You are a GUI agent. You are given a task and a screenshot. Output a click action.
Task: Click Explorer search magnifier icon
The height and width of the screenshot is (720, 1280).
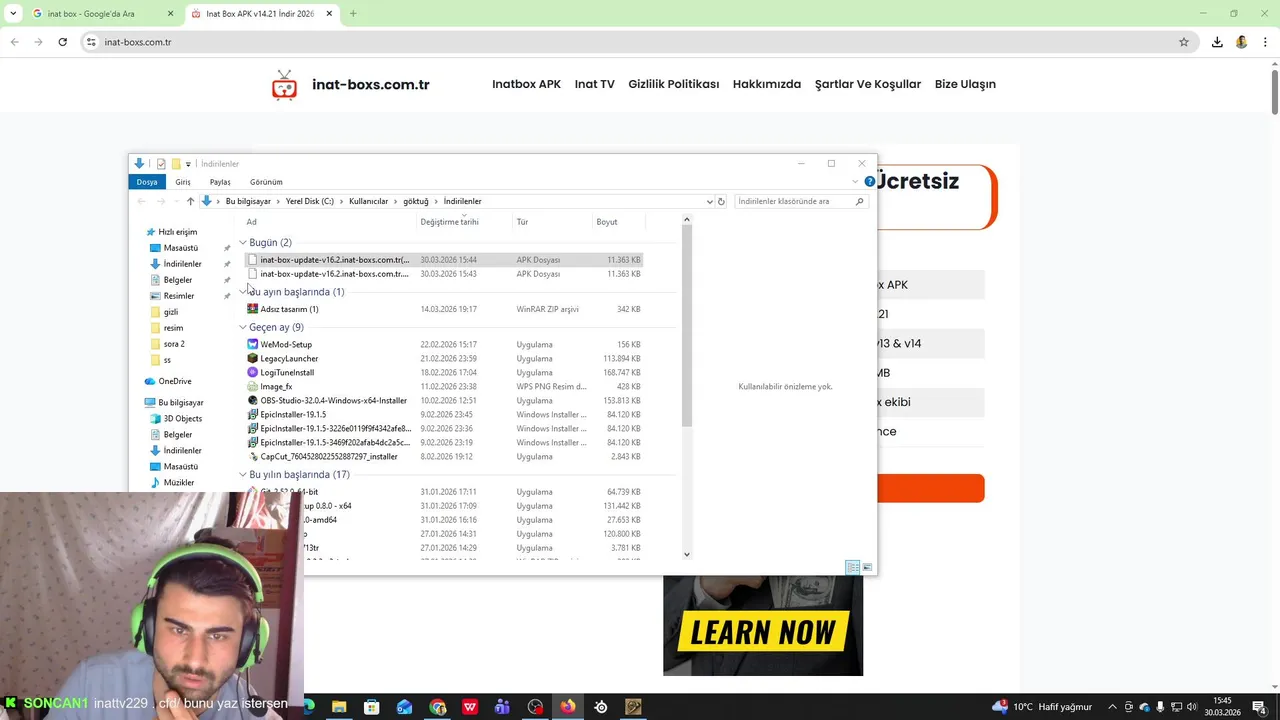[x=859, y=201]
